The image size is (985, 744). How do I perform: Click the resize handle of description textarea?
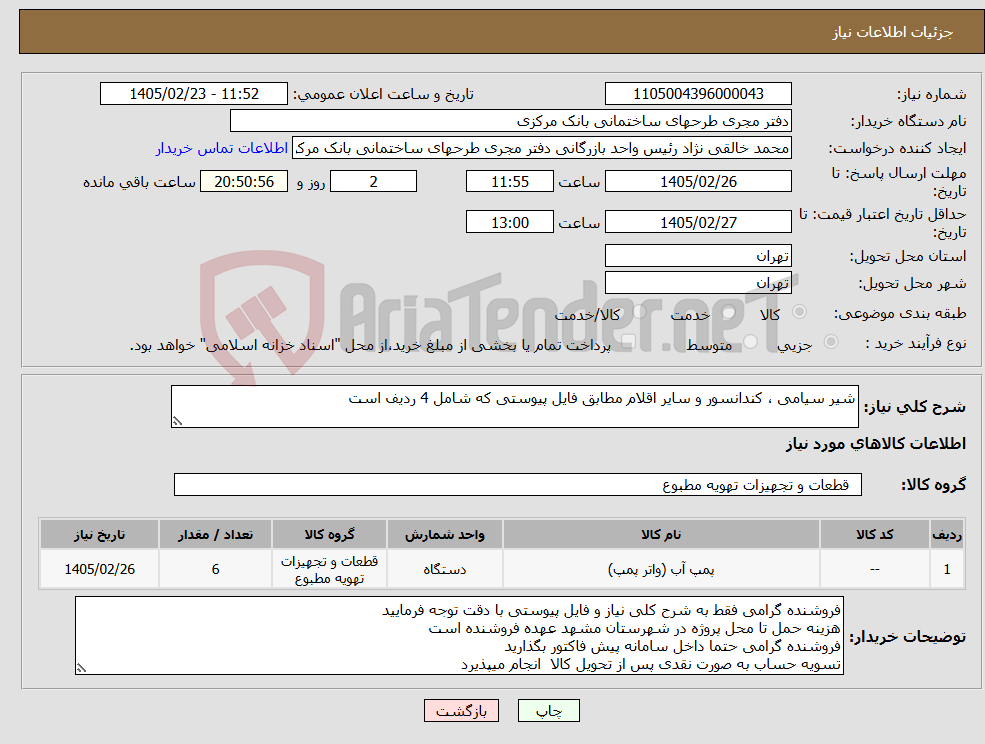(x=177, y=422)
